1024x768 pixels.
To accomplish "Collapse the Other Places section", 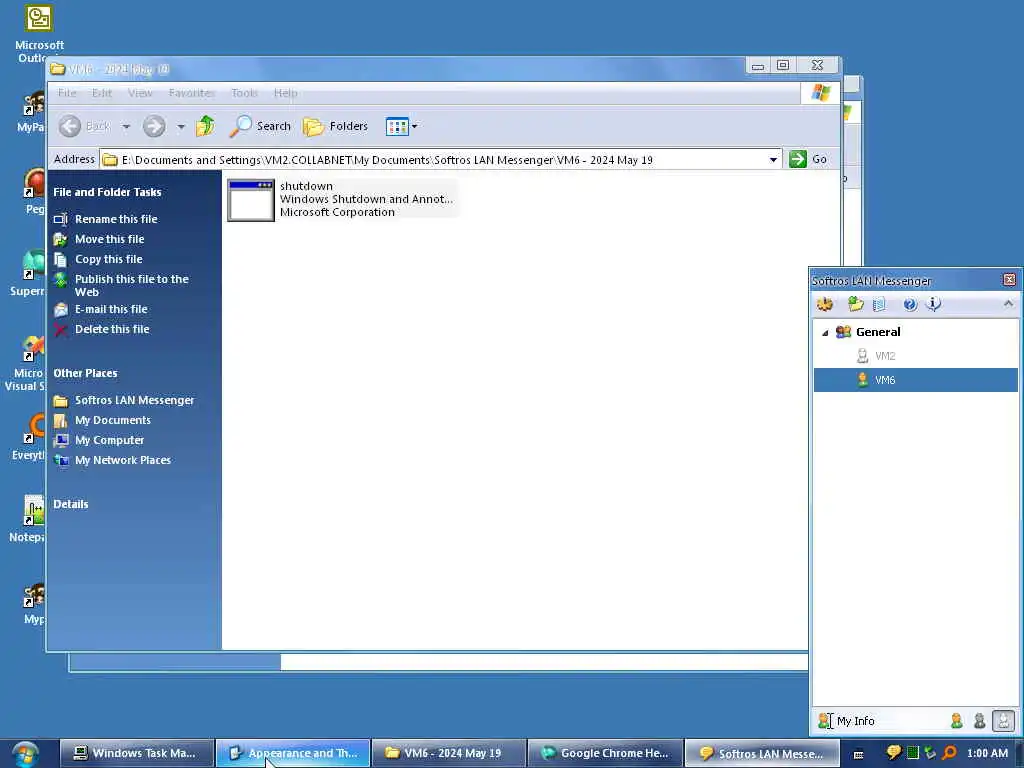I will coord(86,374).
